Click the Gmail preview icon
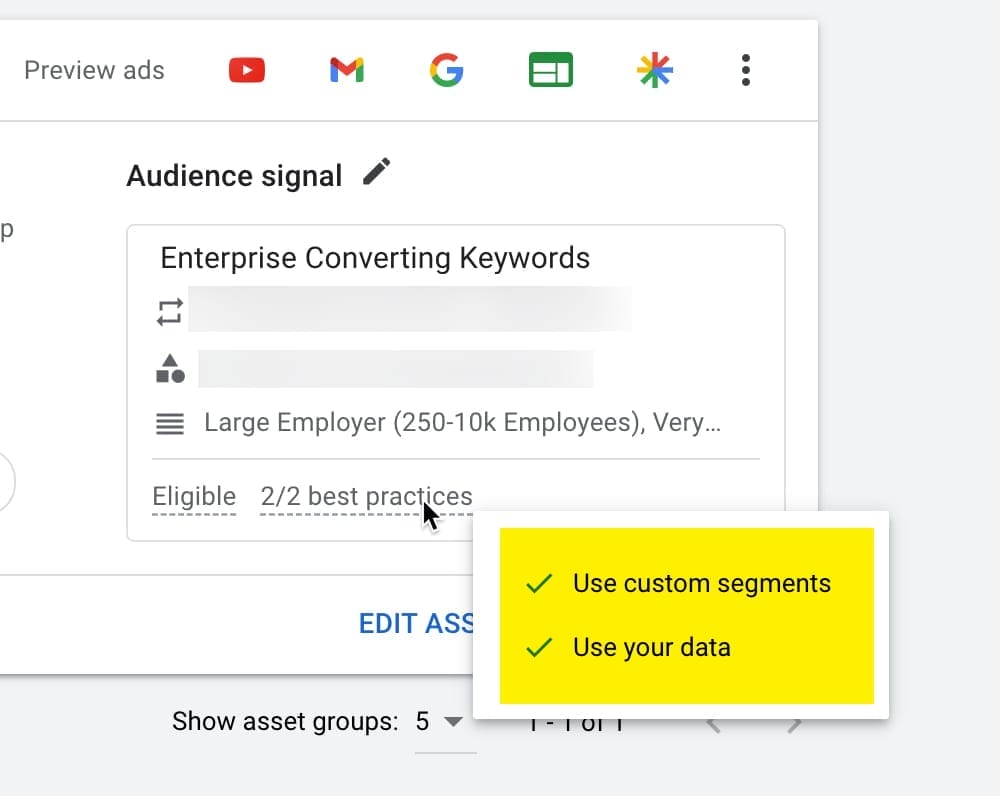 (346, 70)
